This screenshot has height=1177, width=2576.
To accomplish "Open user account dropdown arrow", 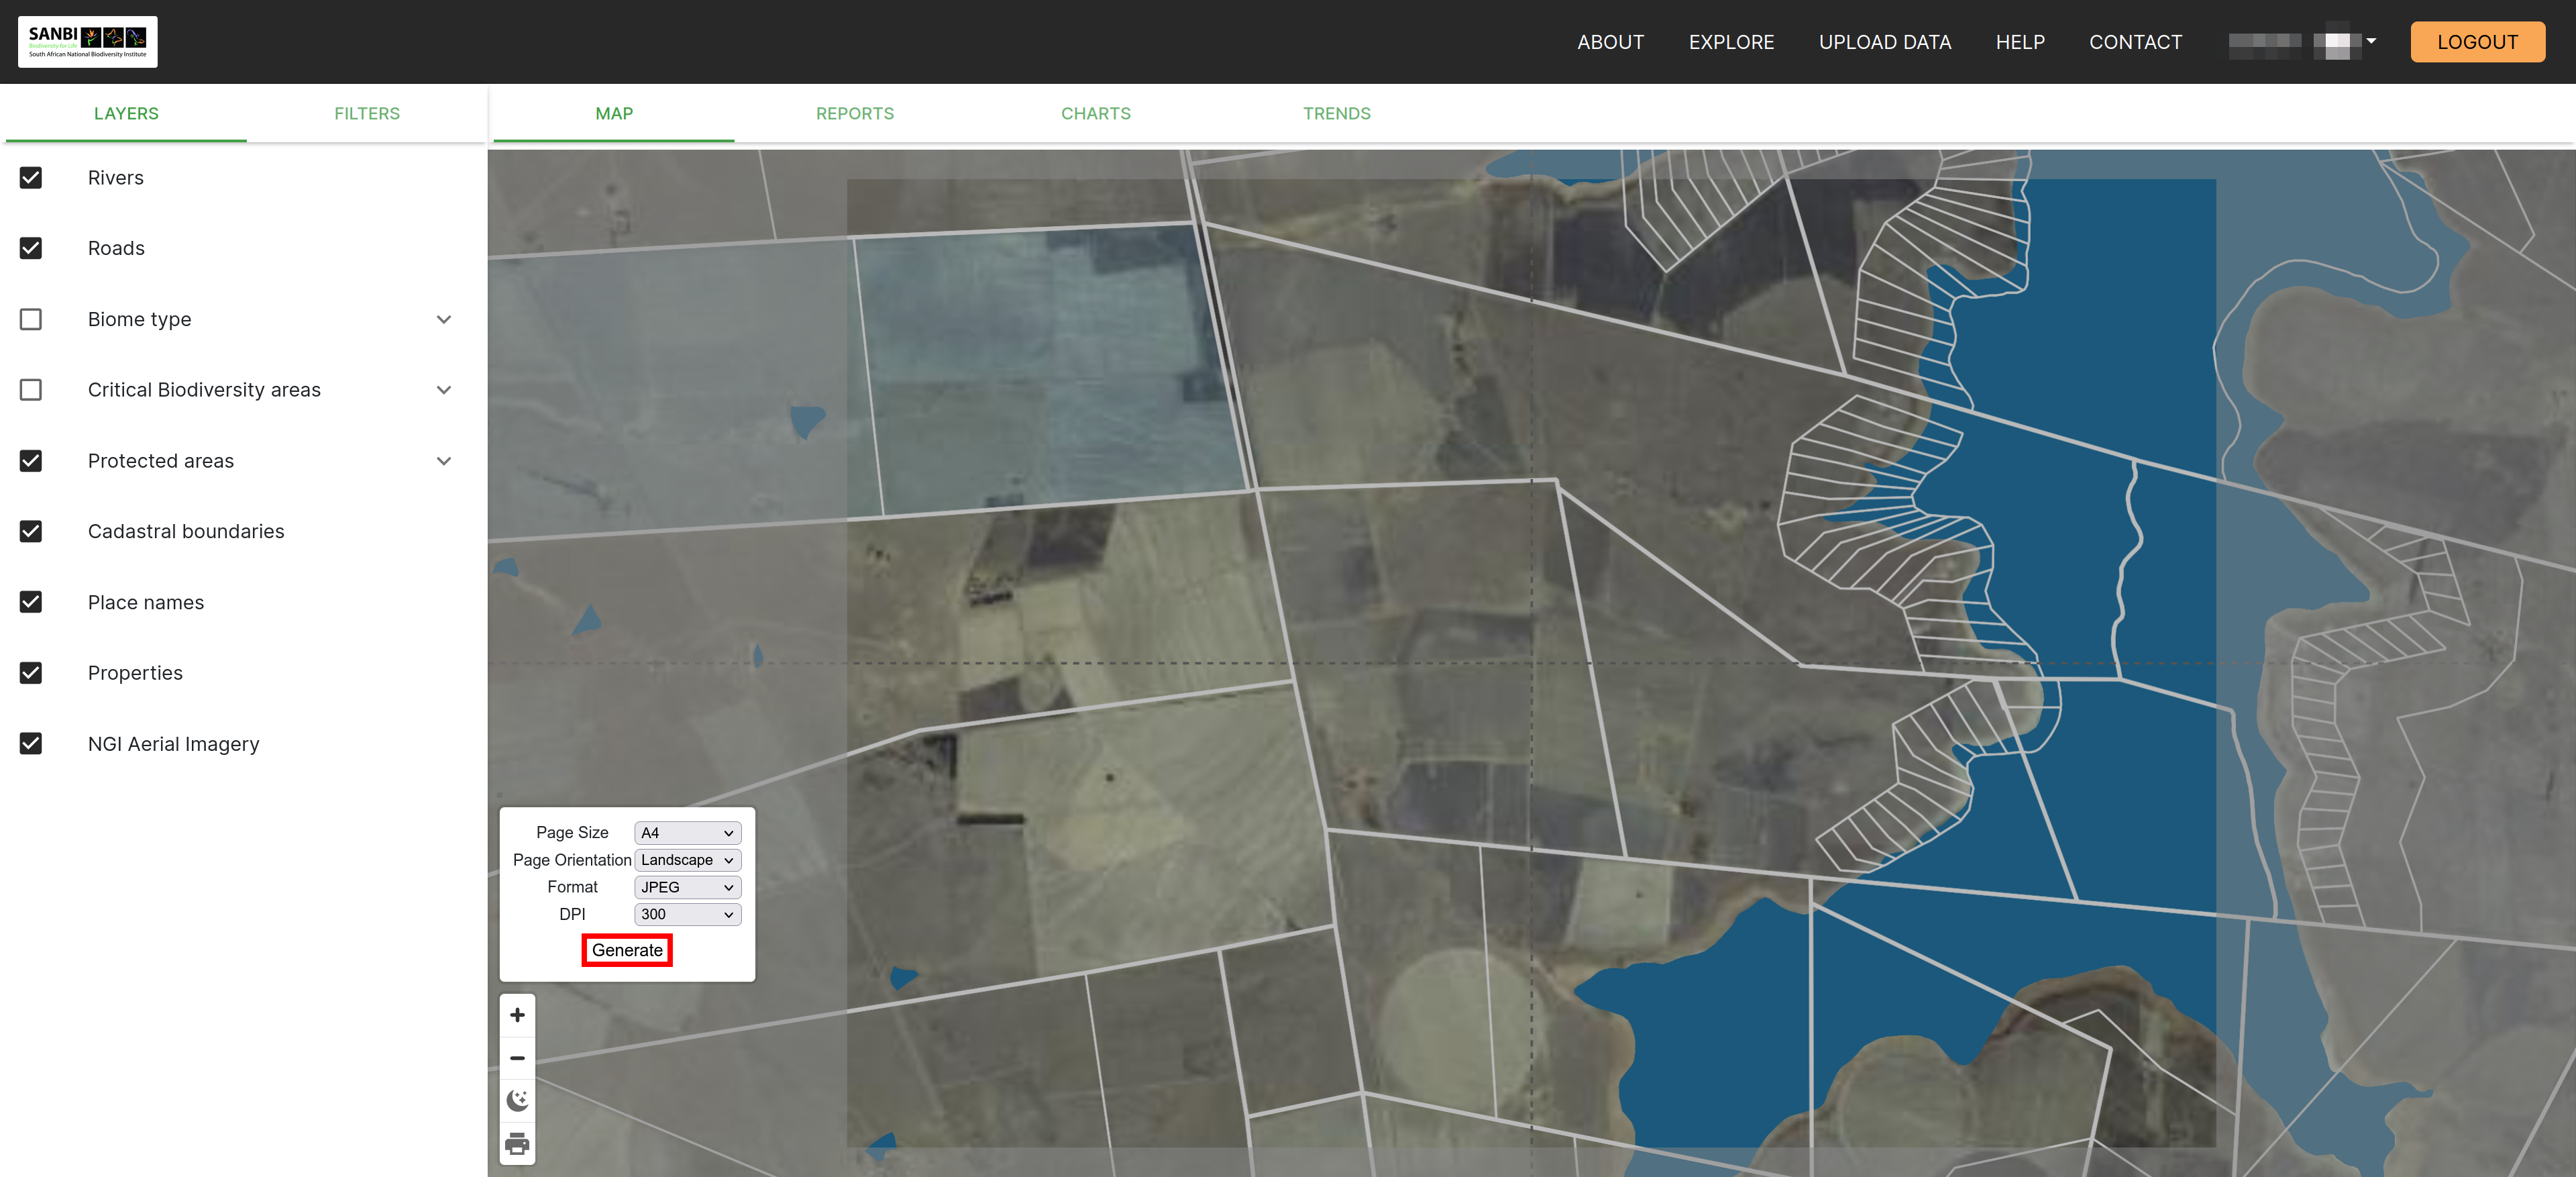I will [x=2371, y=41].
